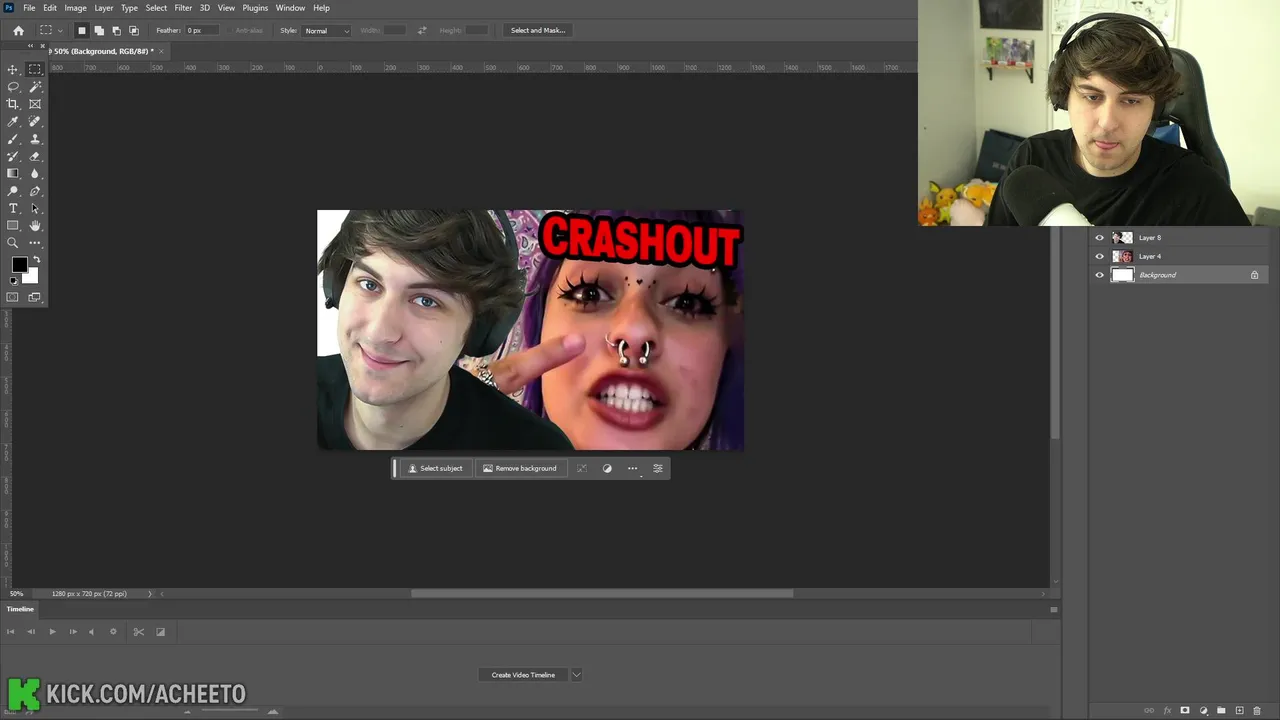Select the Magic Wand tool
The image size is (1280, 720).
coord(35,87)
